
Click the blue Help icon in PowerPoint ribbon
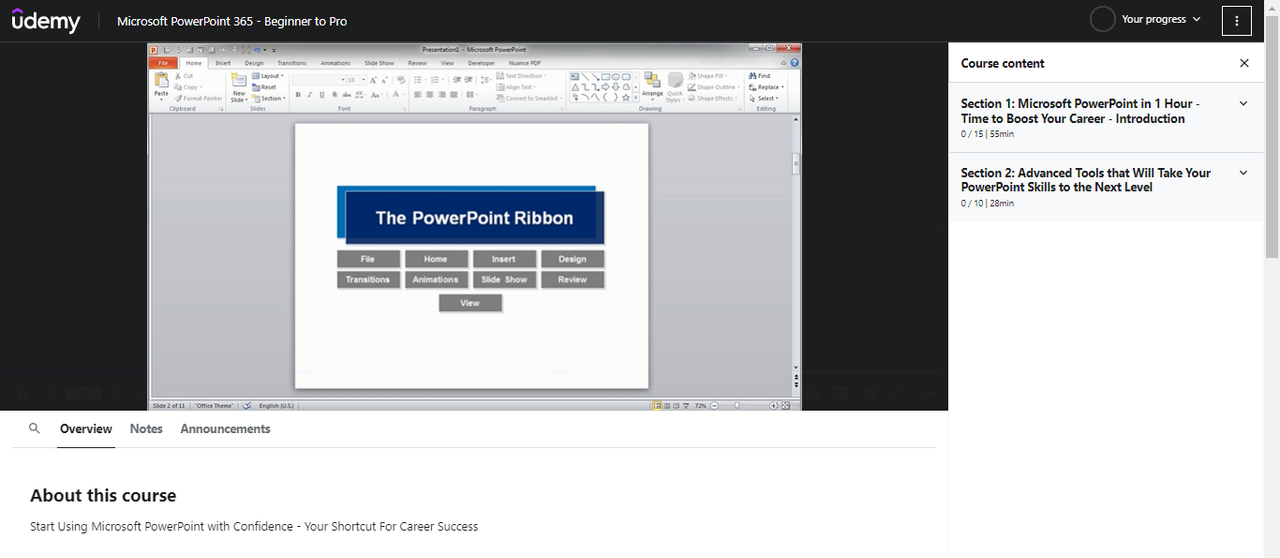pyautogui.click(x=795, y=63)
